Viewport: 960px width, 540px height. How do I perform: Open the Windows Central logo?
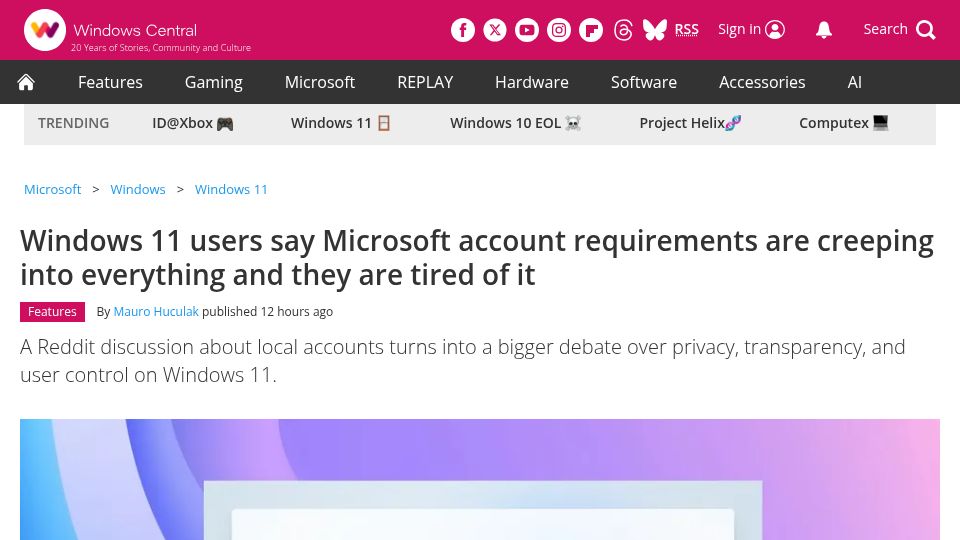click(45, 30)
